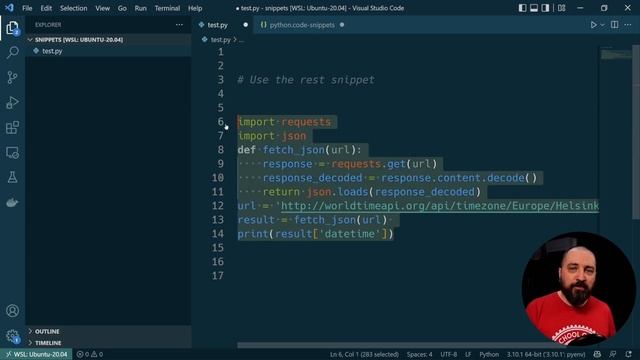
Task: Go to line via Ln 6, Col 1 status
Action: pyautogui.click(x=364, y=354)
